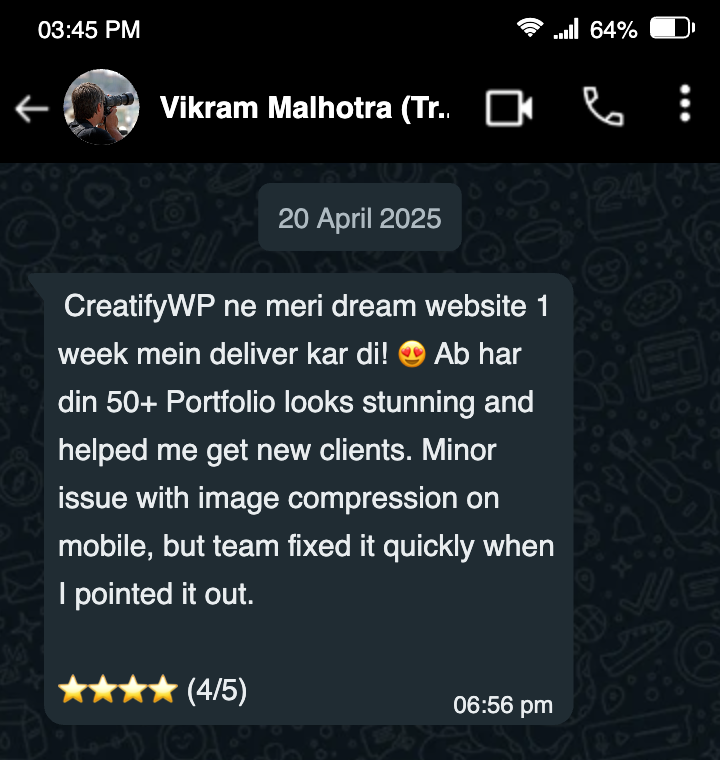
Task: Click the 03:45 PM clock
Action: pos(89,30)
